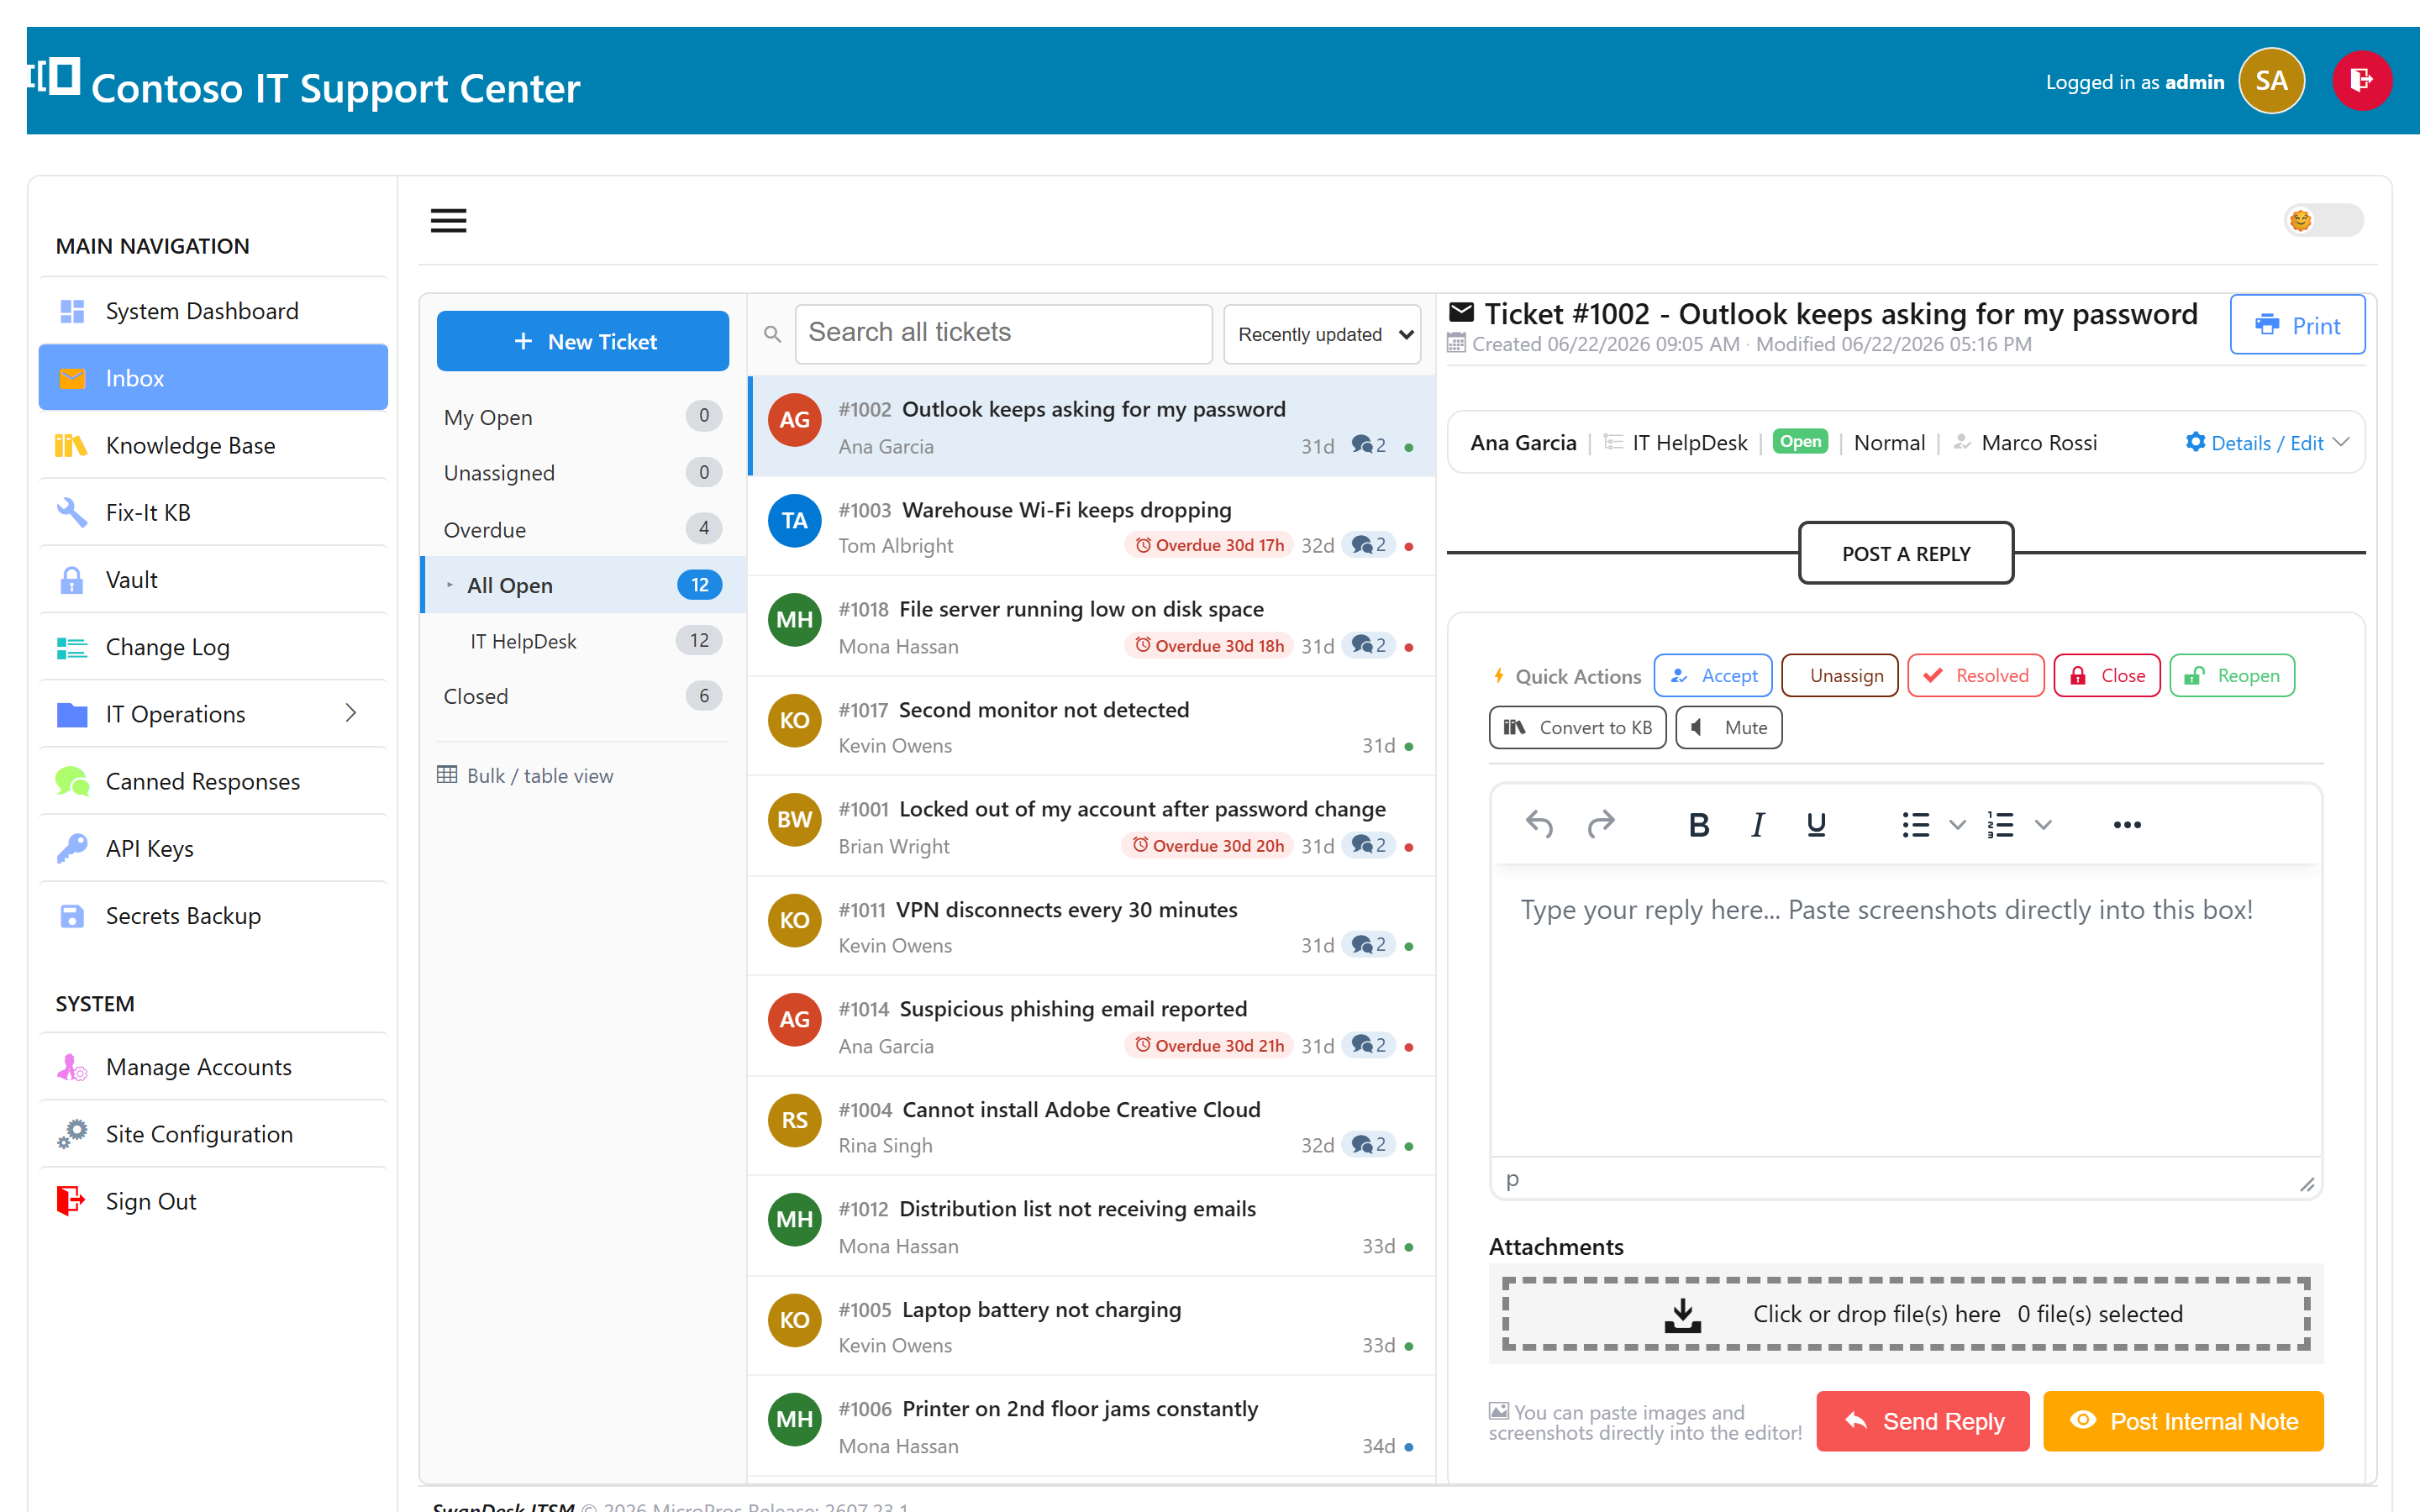Open Secrets Backup
The height and width of the screenshot is (1512, 2420).
[x=213, y=915]
